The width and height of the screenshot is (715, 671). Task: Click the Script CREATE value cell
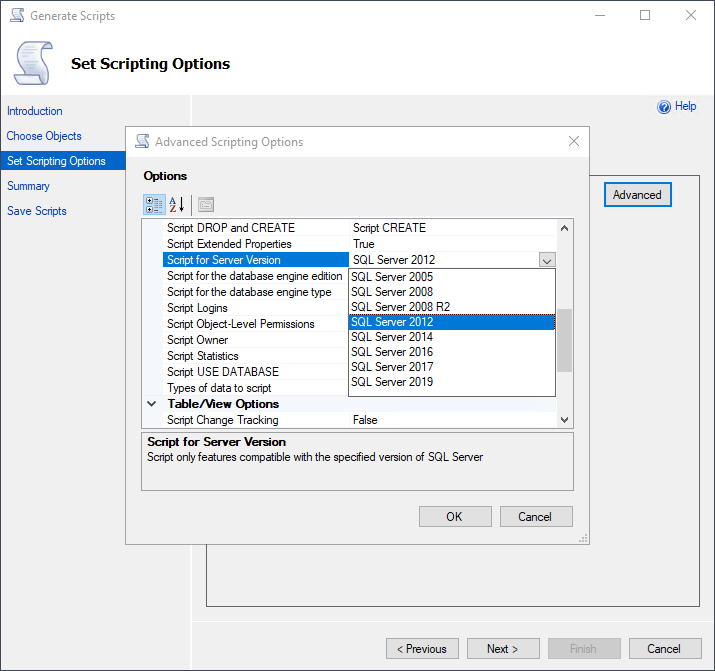tap(453, 228)
